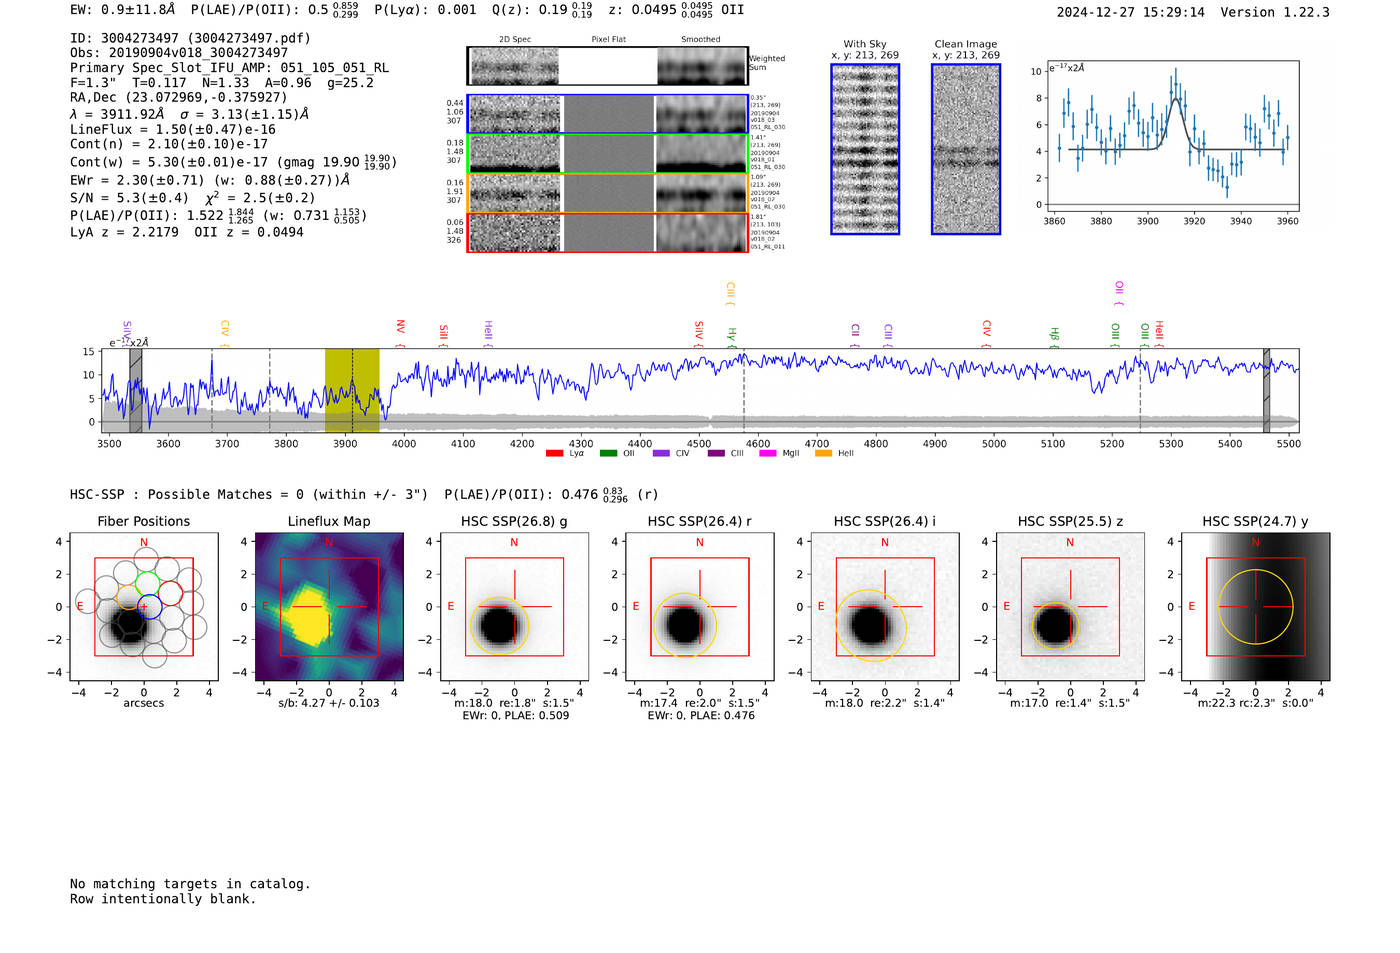Click the m:17.0 re:1.4" s:1.5" label

[1070, 703]
